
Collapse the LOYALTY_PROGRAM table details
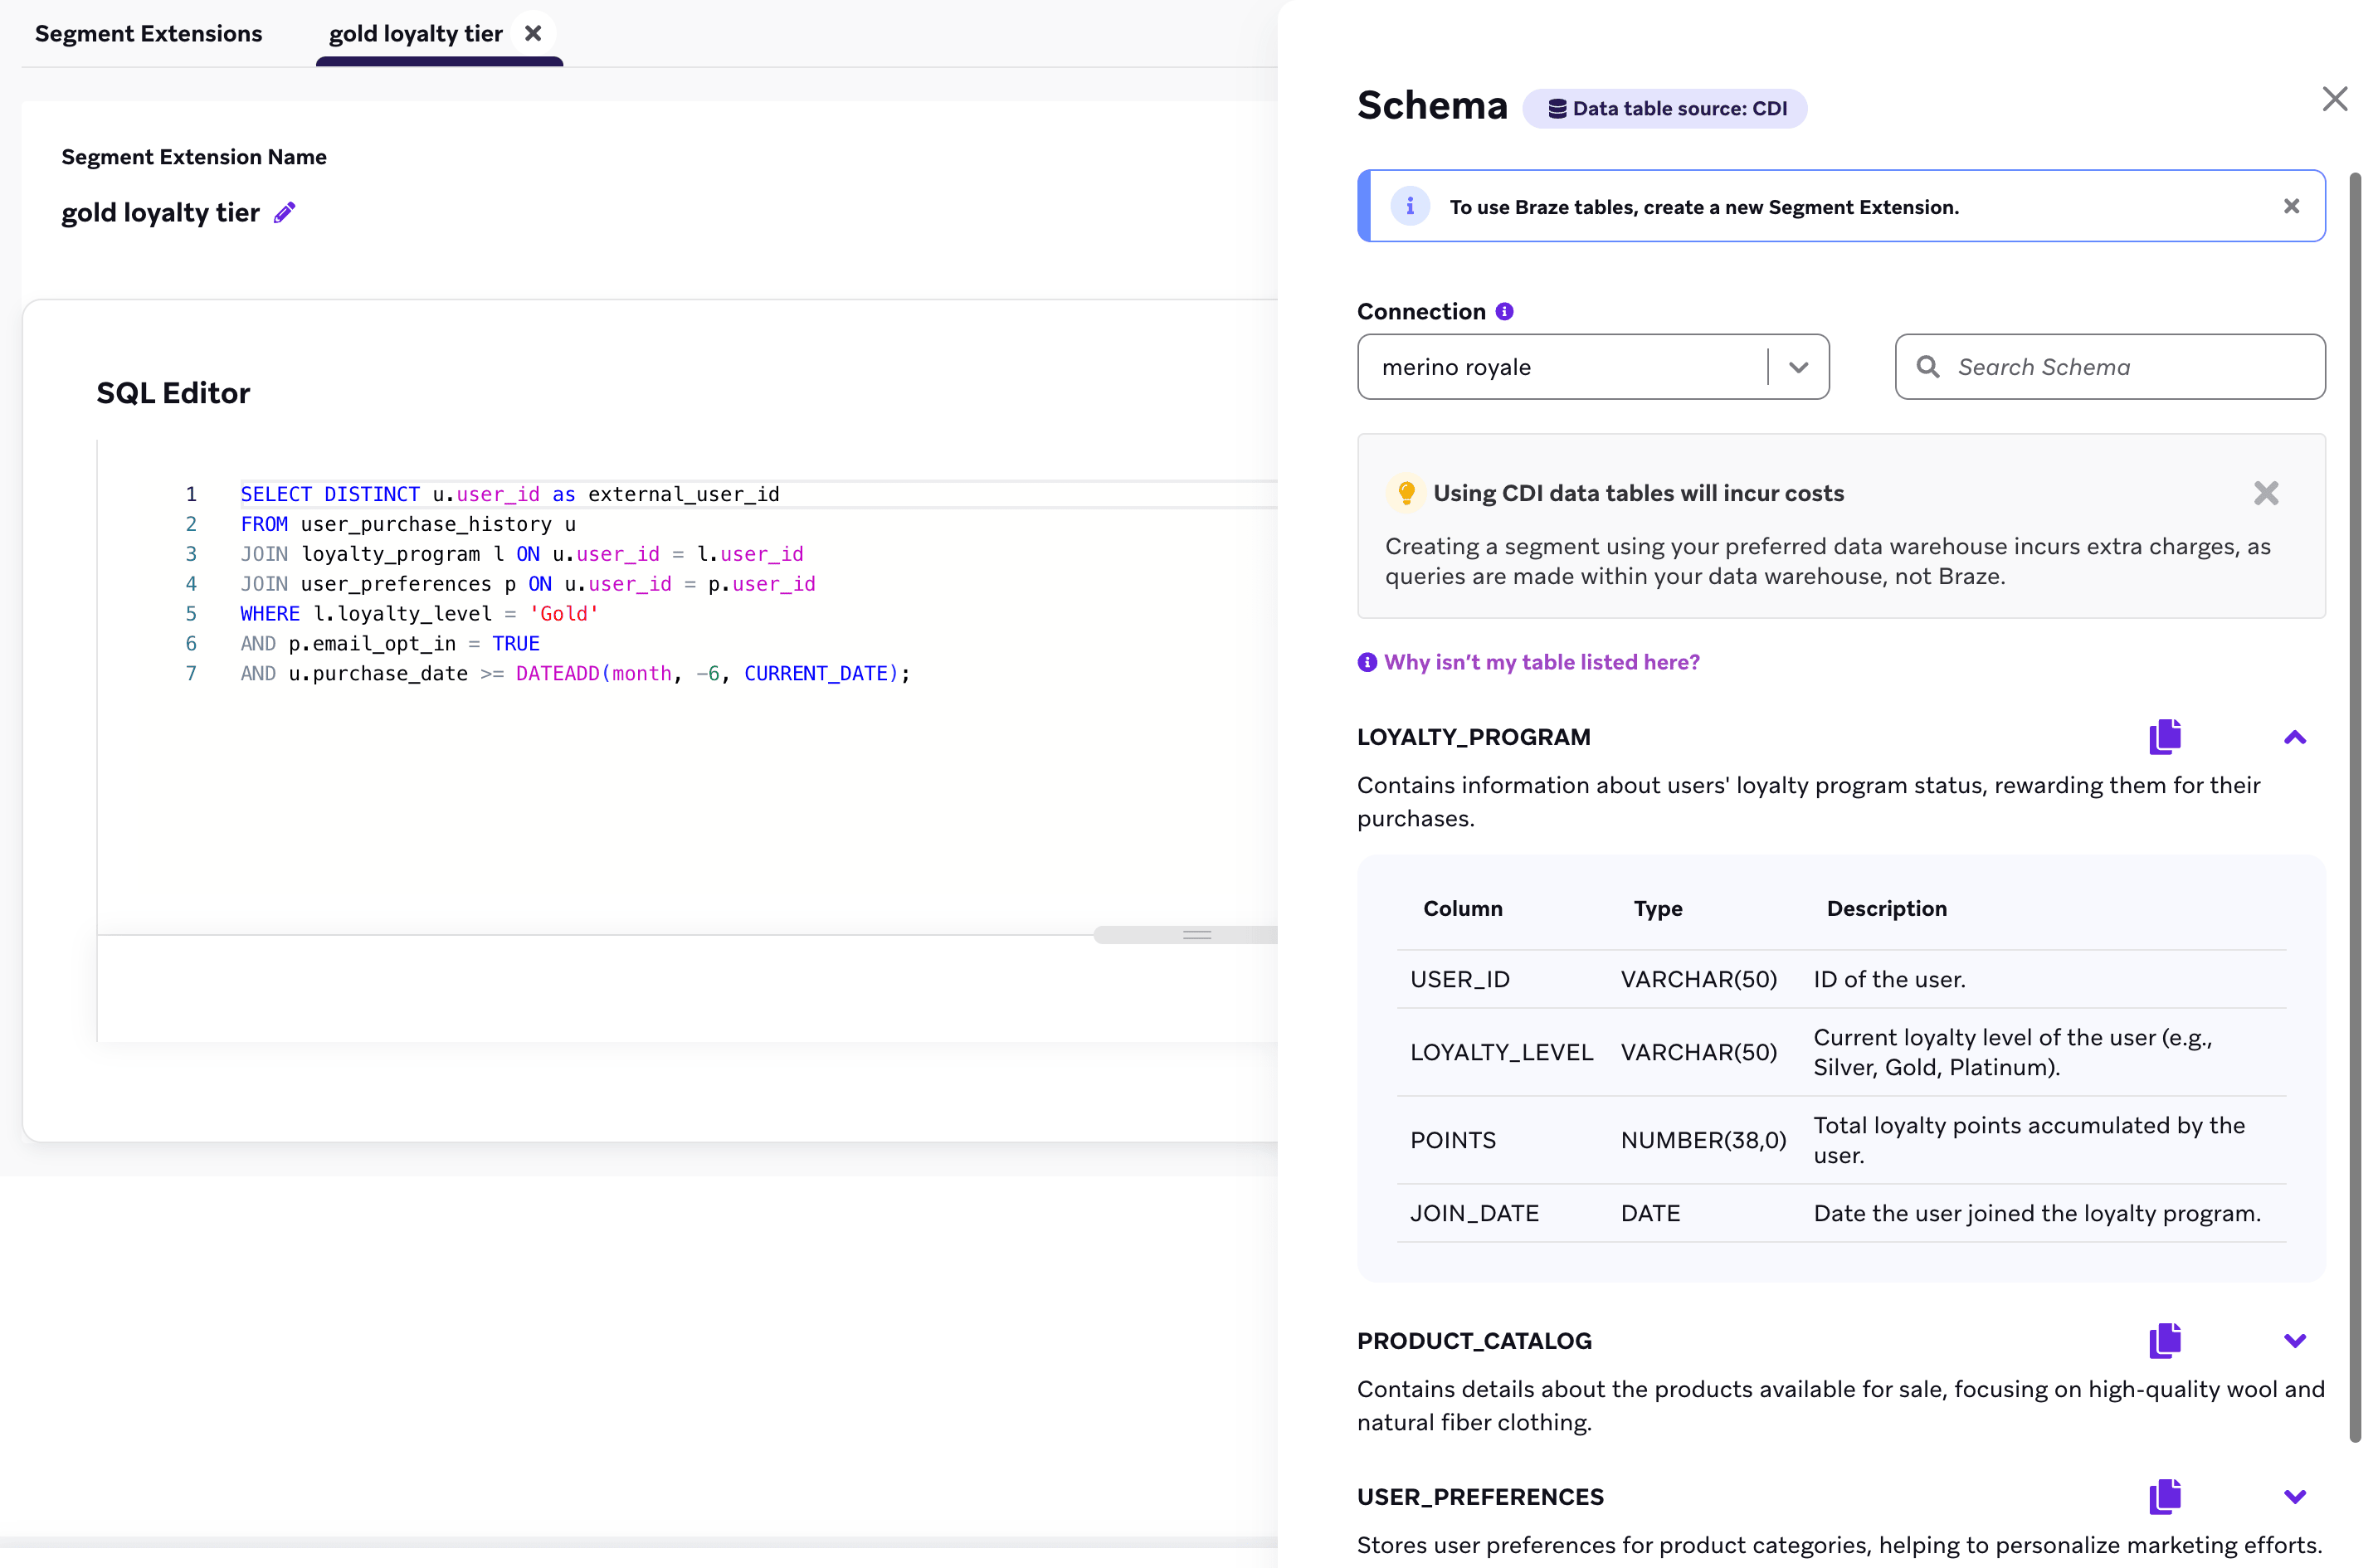[2294, 738]
